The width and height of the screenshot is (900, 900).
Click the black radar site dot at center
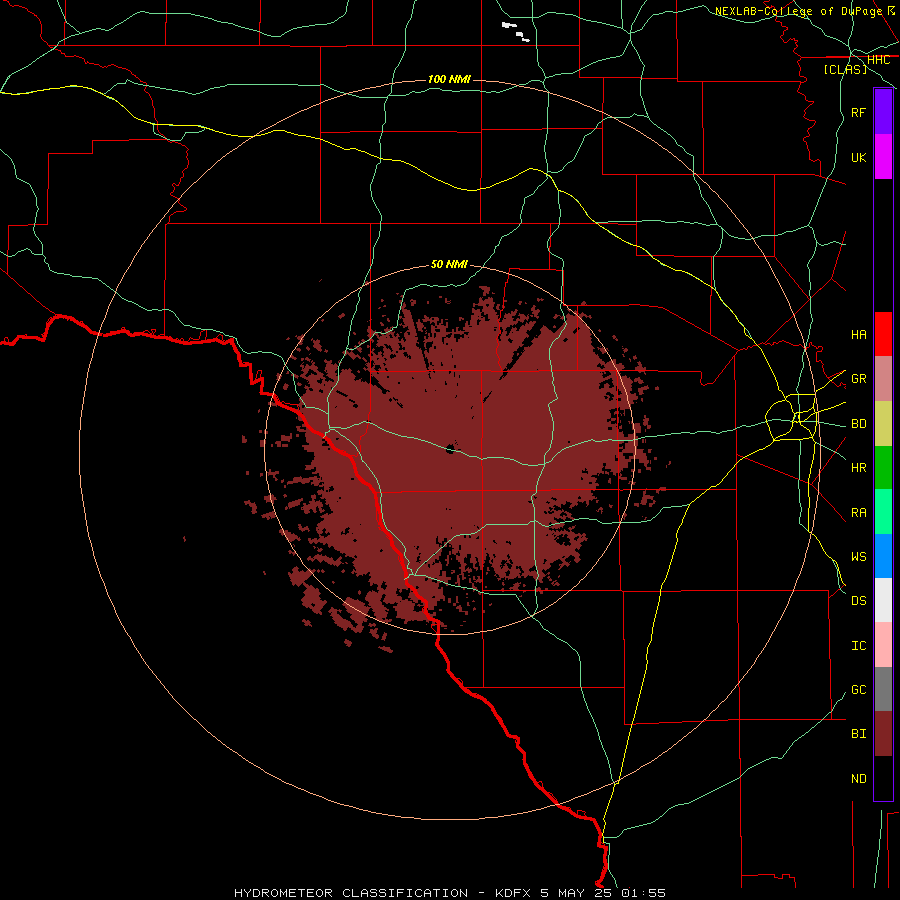tap(451, 449)
